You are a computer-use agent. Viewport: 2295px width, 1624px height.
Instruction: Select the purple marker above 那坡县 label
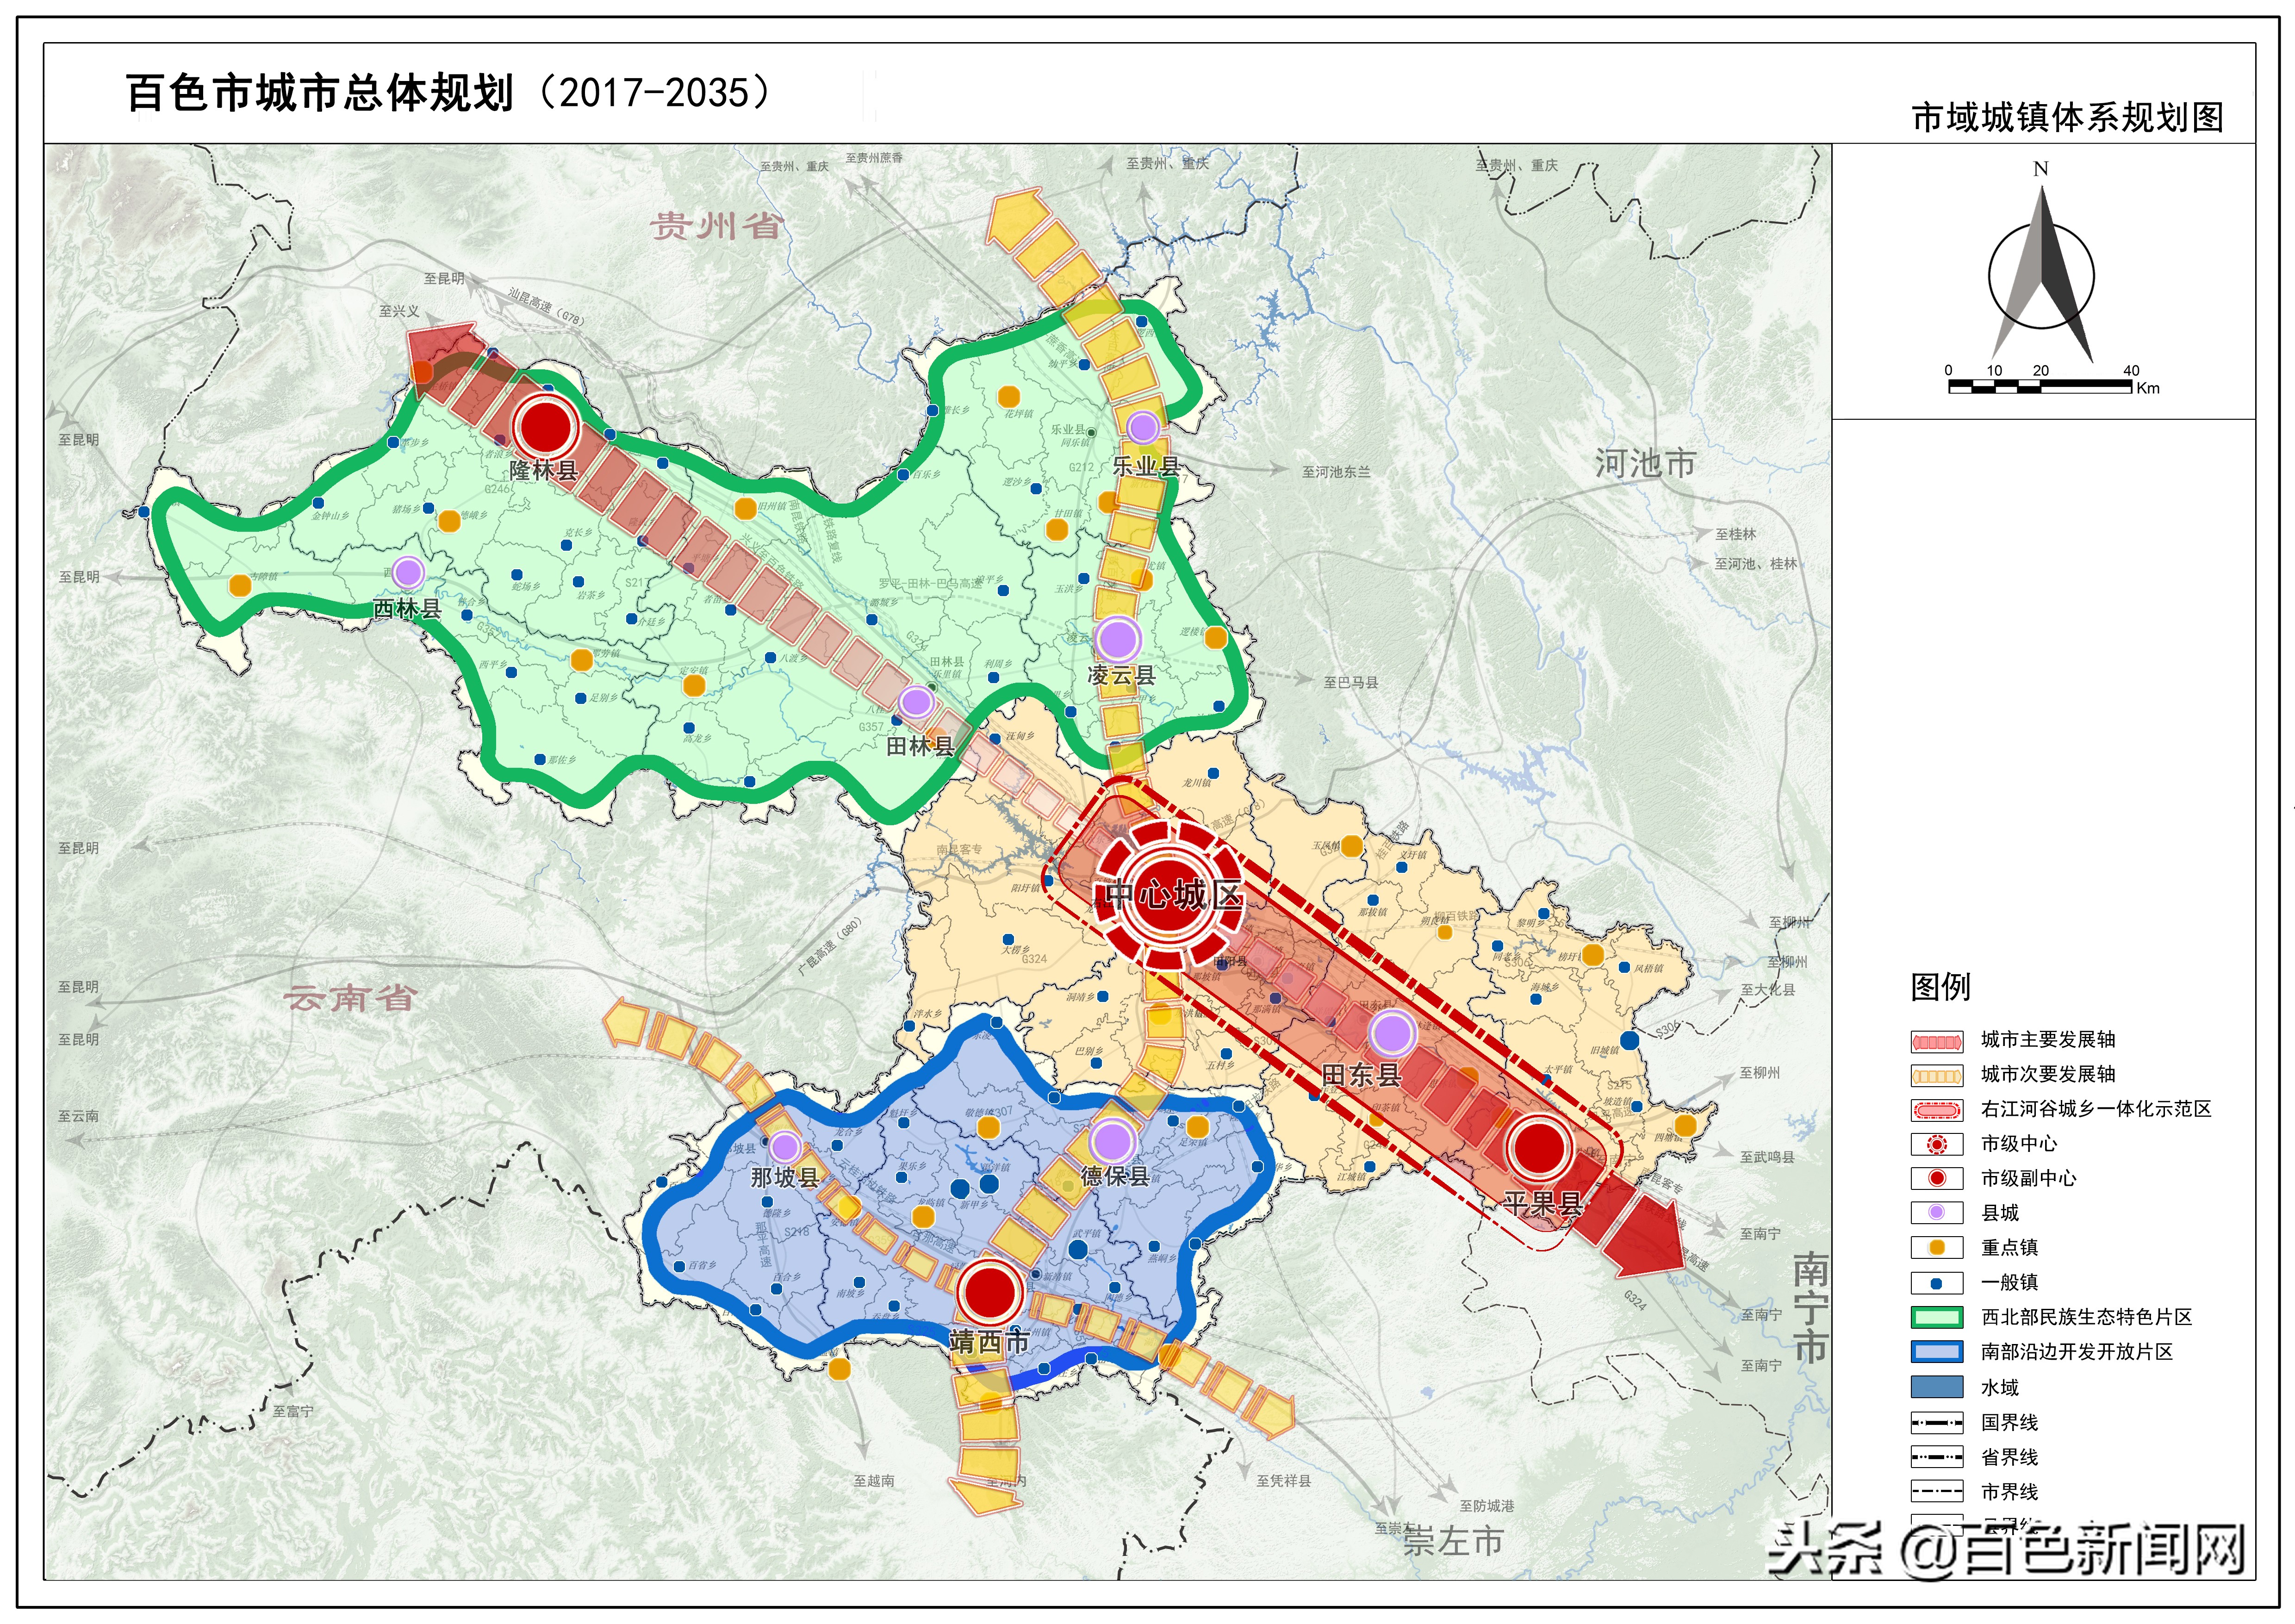[785, 1147]
